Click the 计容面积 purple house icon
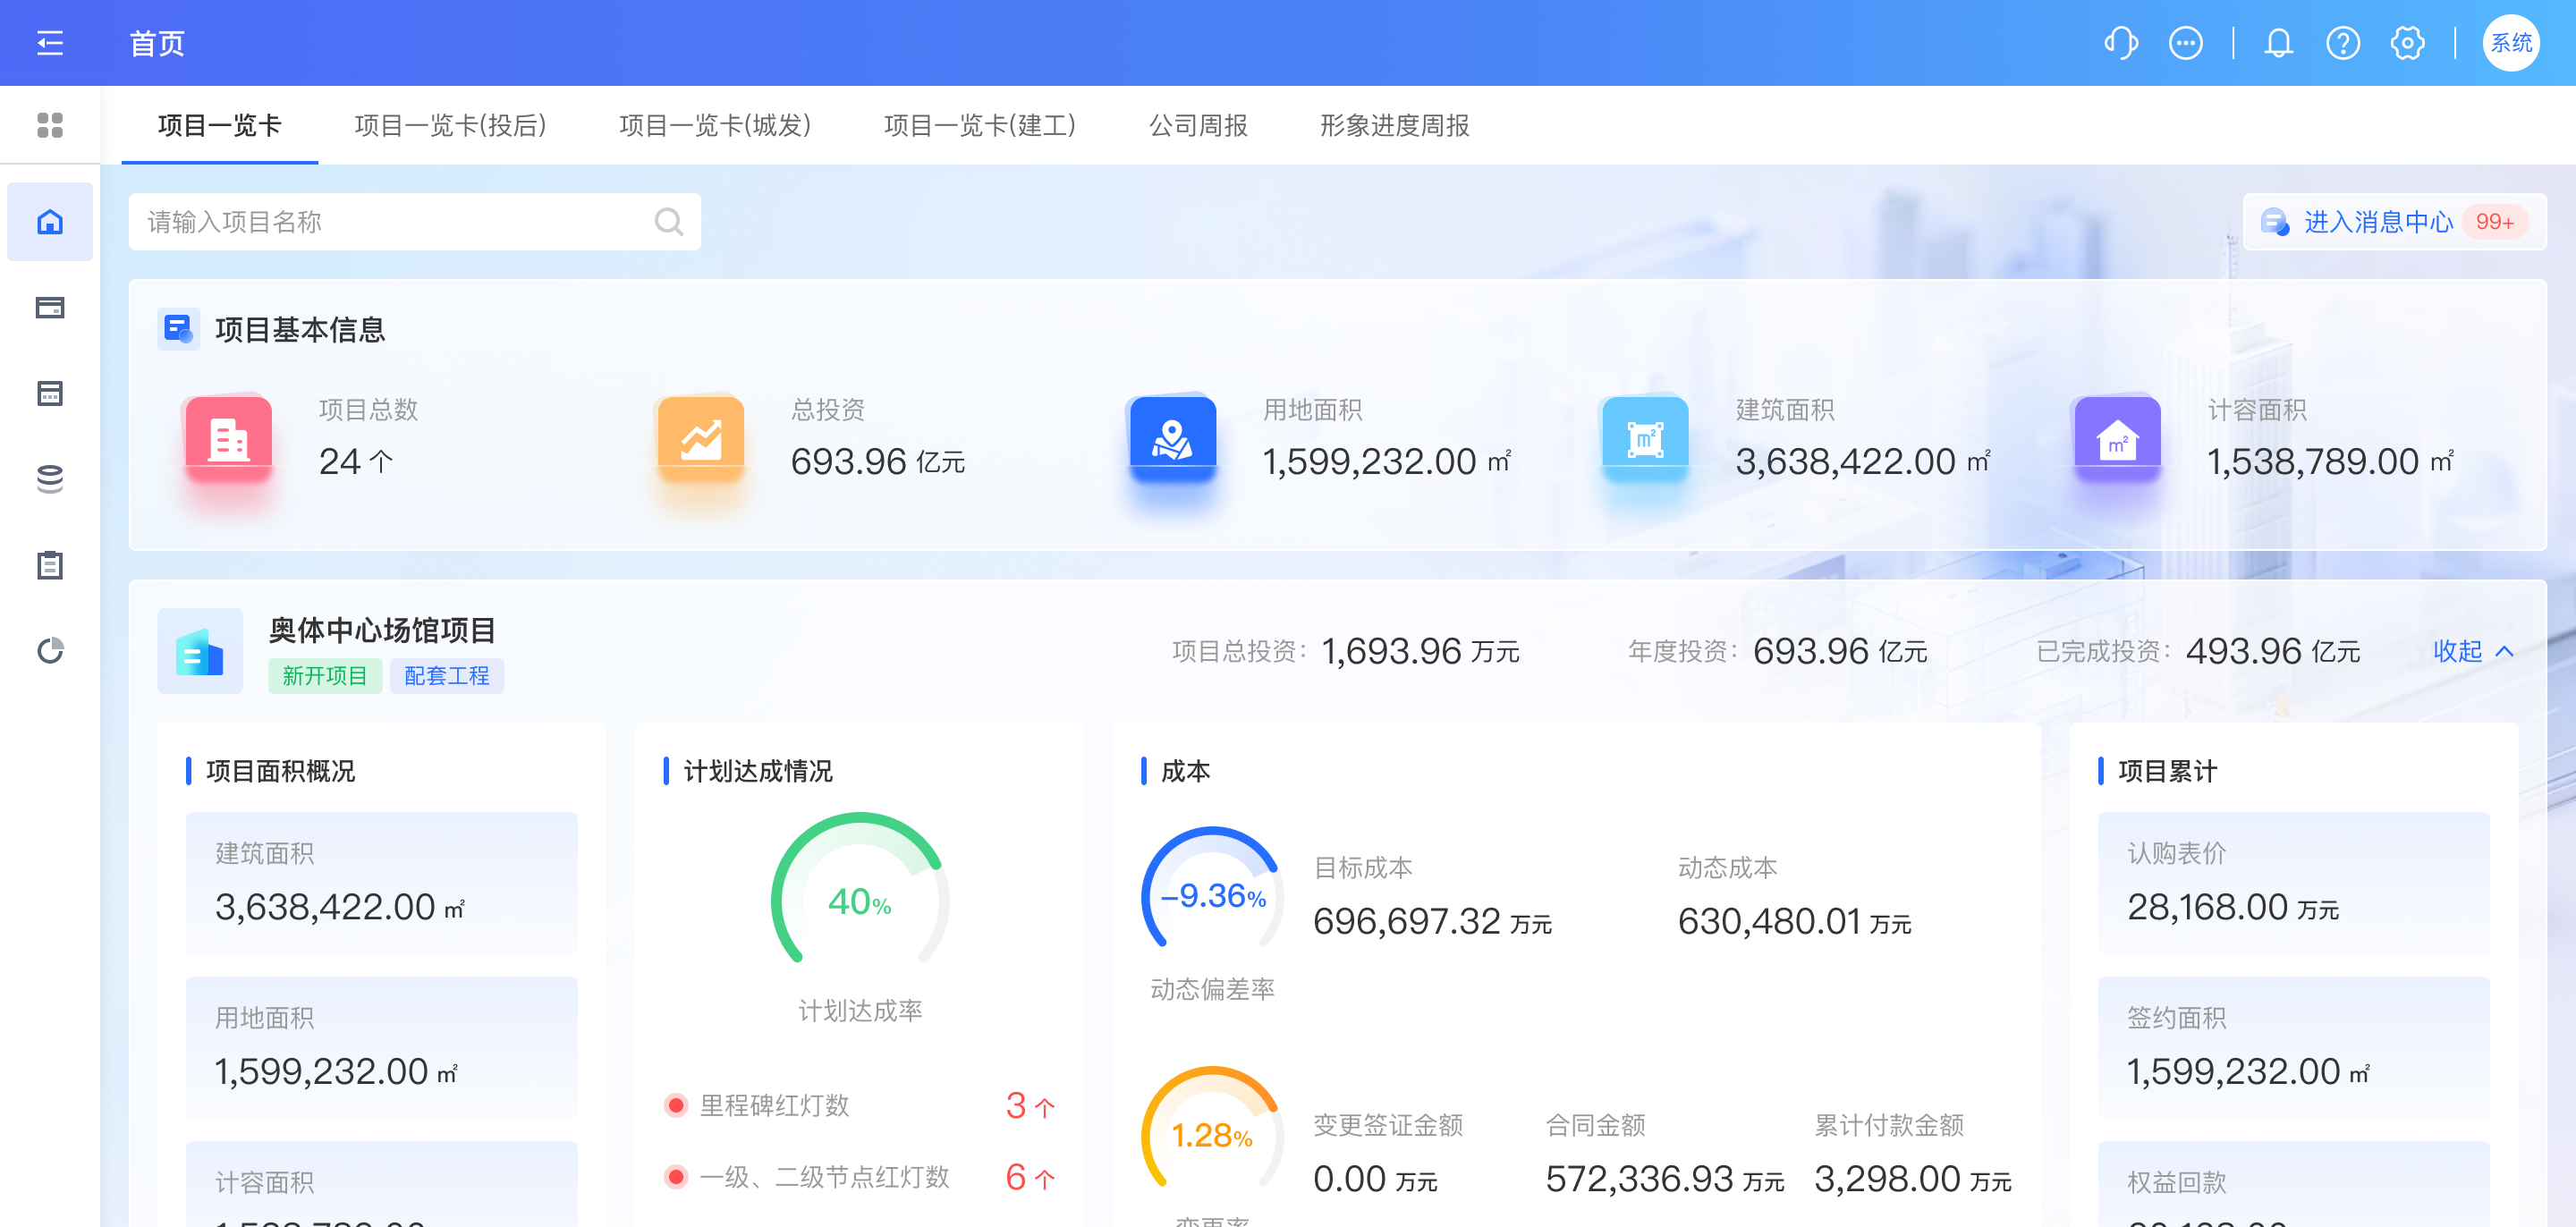The width and height of the screenshot is (2576, 1227). 2117,439
